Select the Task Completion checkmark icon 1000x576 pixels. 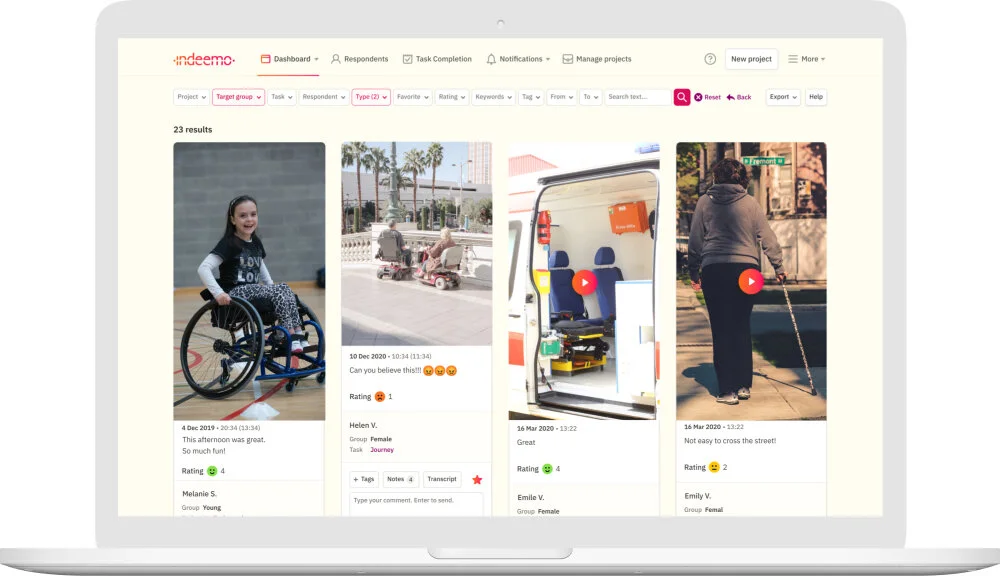(x=407, y=59)
